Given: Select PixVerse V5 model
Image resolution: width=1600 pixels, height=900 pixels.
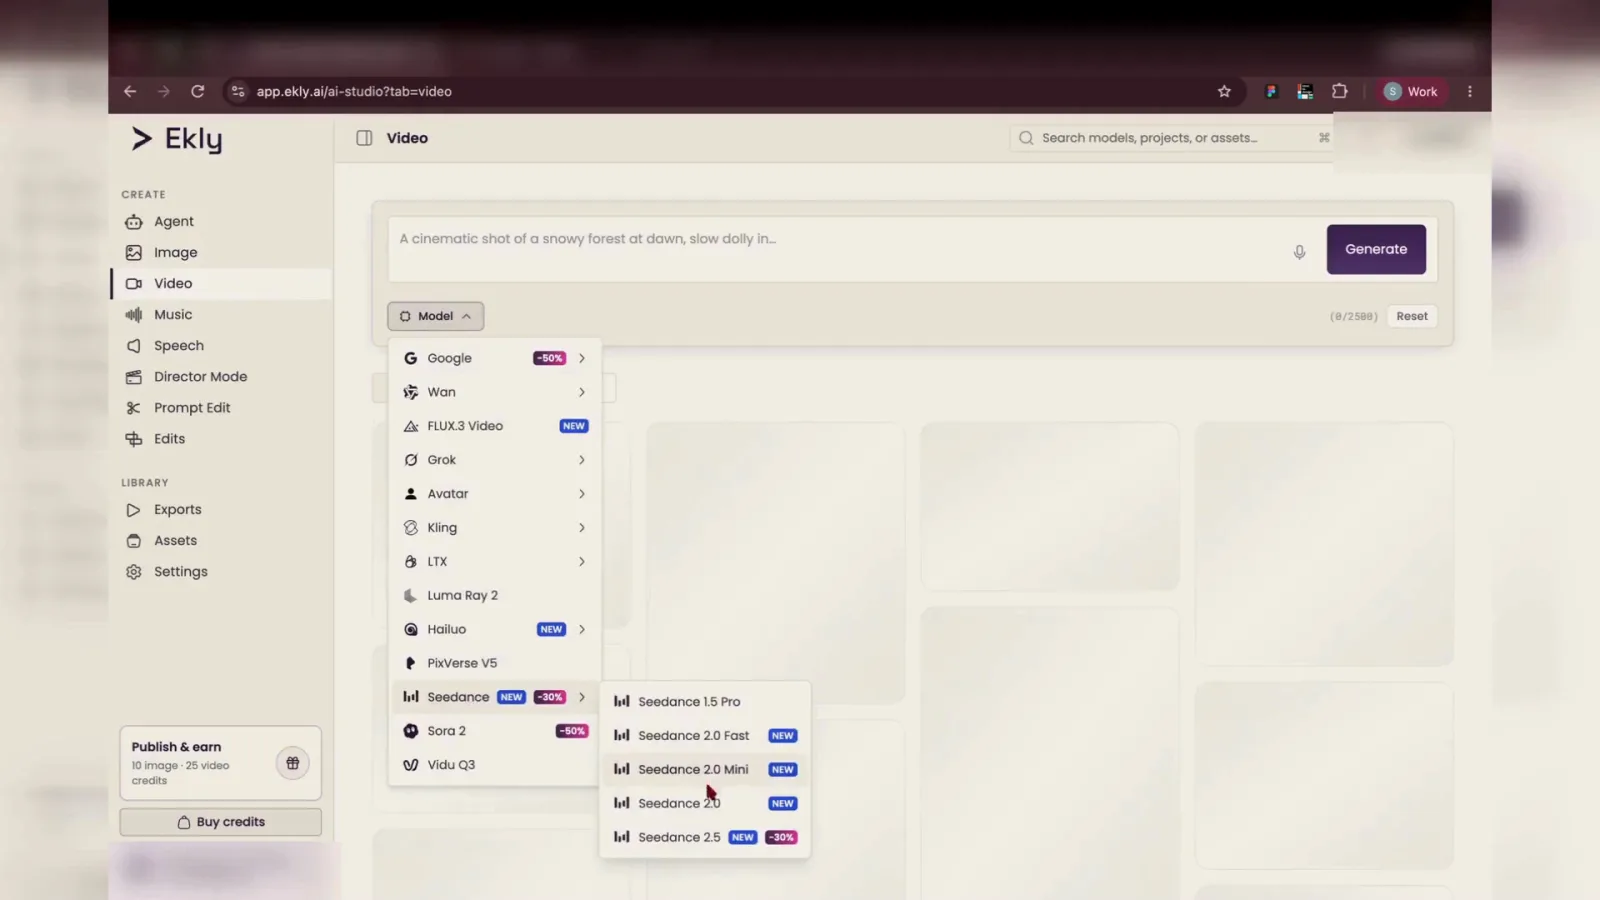Looking at the screenshot, I should coord(495,663).
